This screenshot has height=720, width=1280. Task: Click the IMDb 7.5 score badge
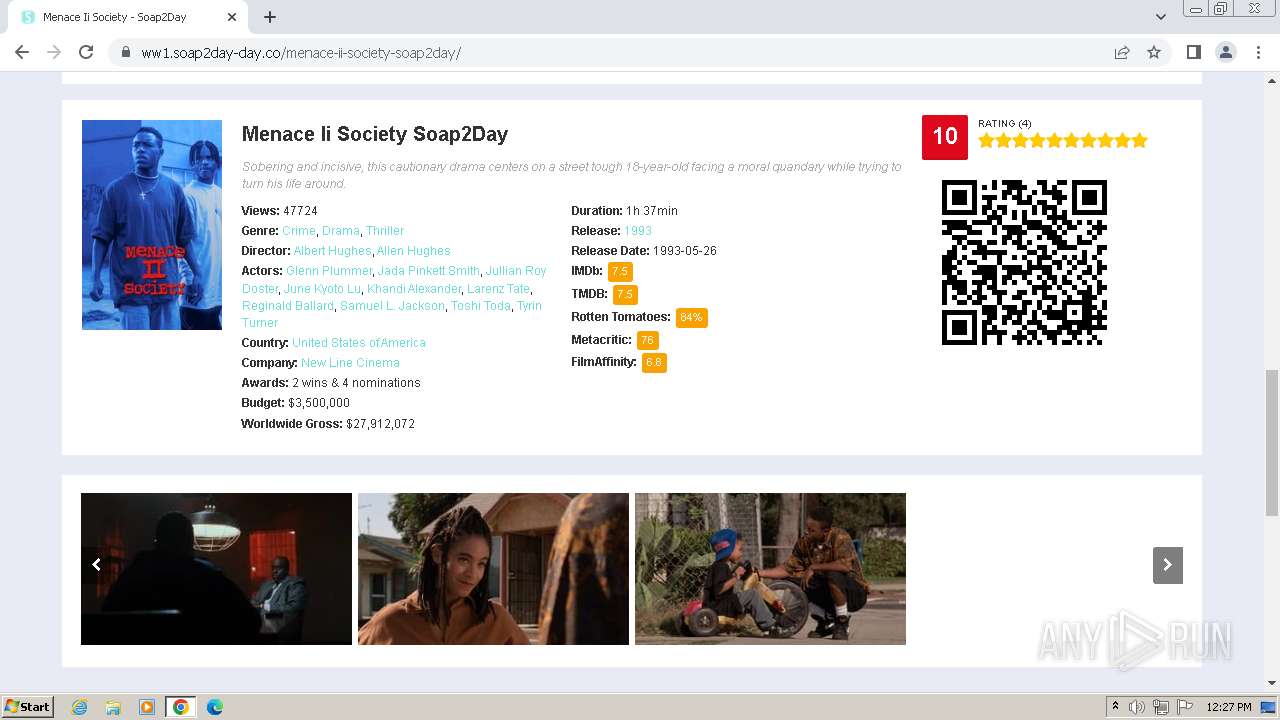(620, 271)
